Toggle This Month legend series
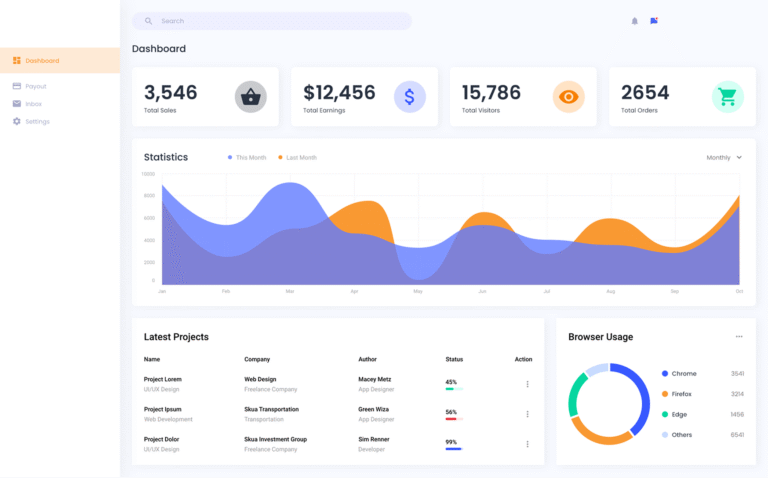 249,158
